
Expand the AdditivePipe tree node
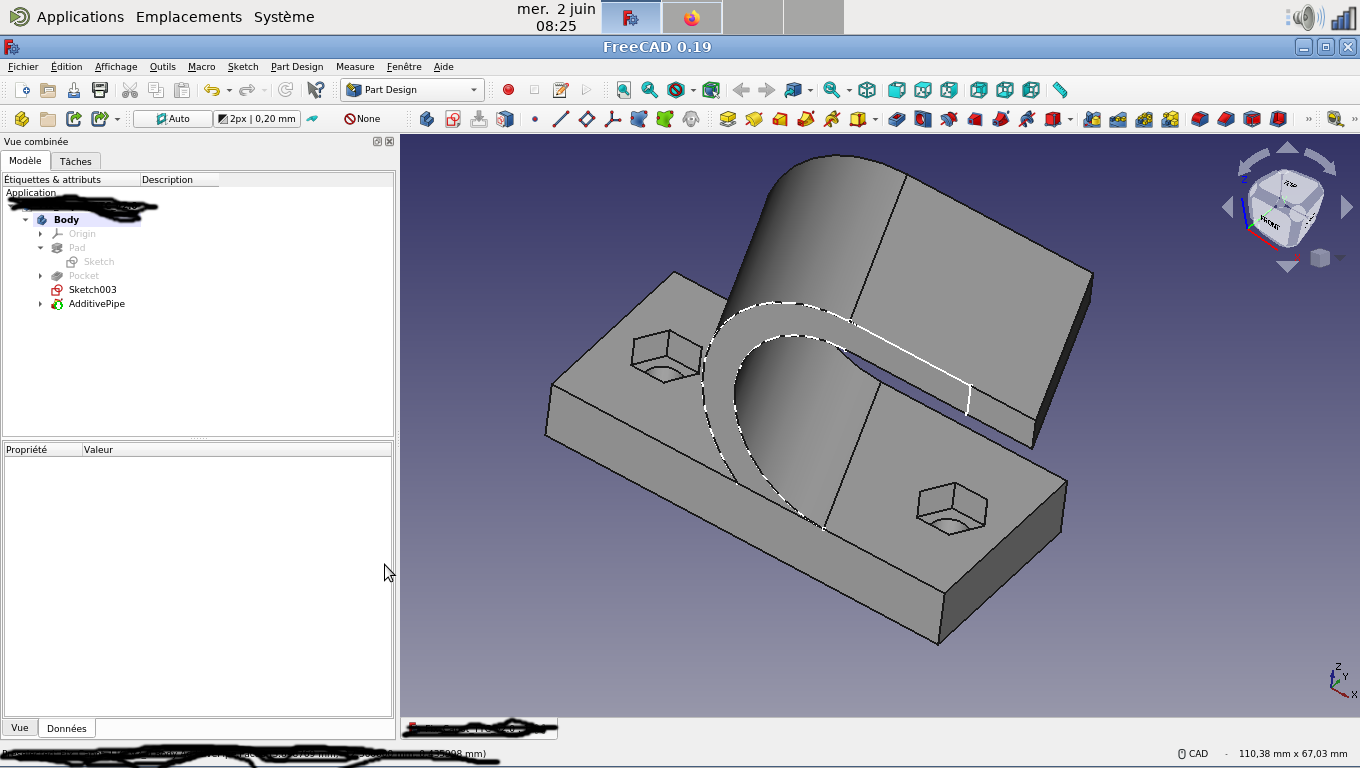[x=41, y=304]
